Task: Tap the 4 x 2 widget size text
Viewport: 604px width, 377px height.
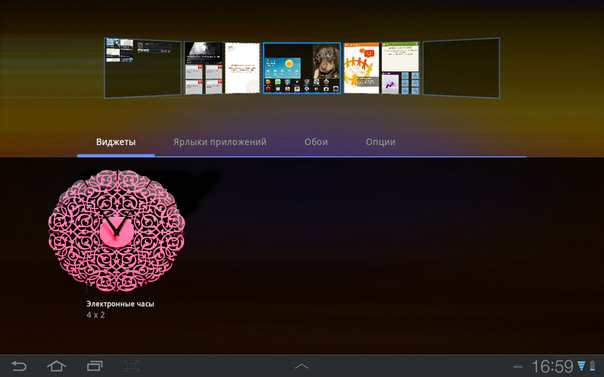Action: [96, 315]
